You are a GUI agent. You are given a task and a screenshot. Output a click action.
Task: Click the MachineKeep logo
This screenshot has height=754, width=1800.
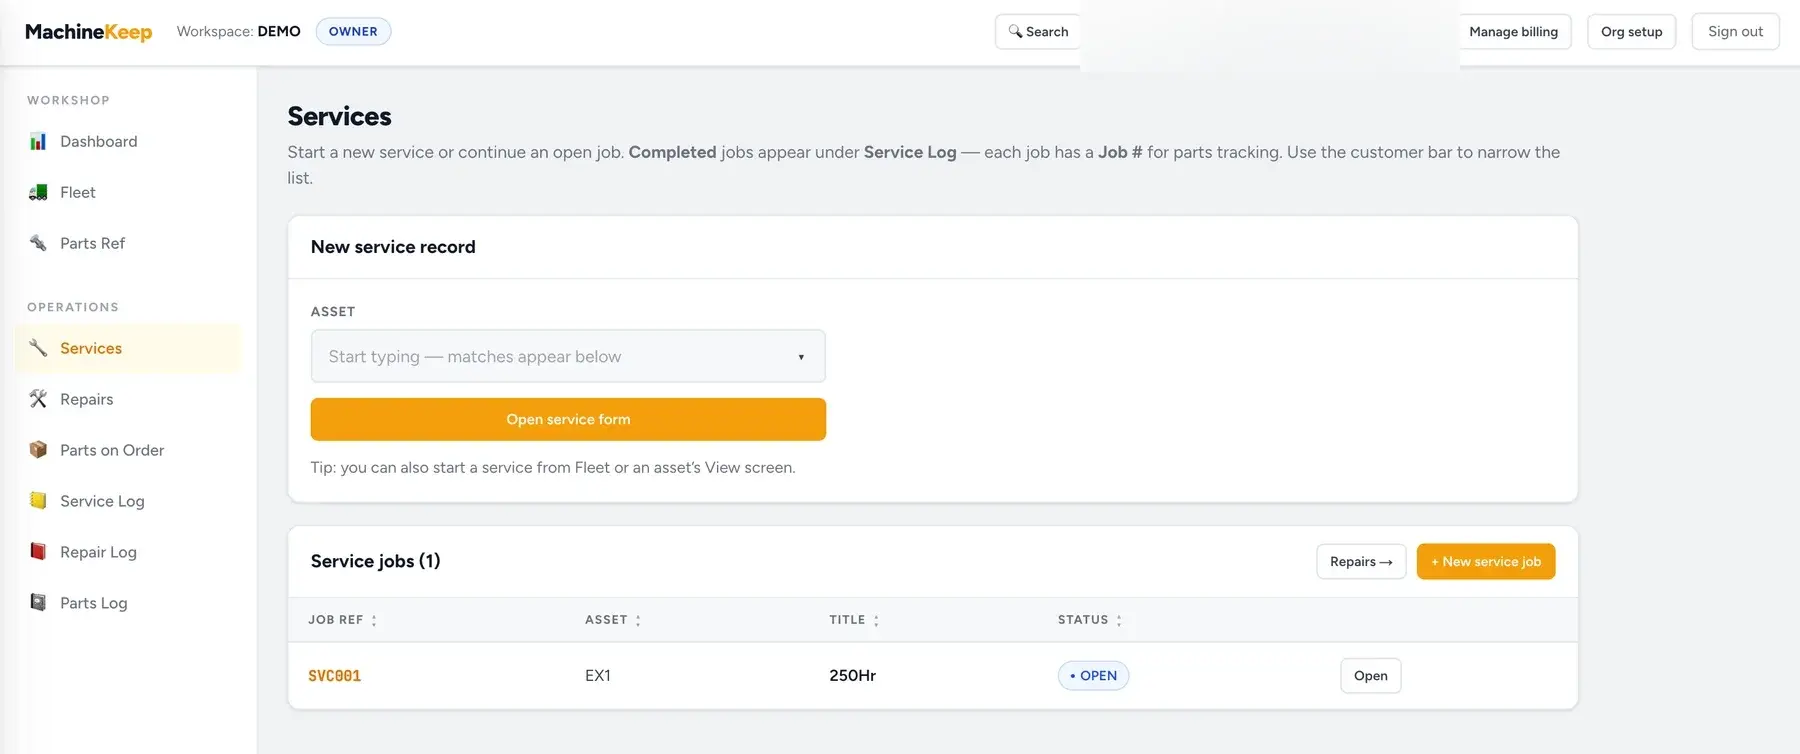click(x=89, y=32)
